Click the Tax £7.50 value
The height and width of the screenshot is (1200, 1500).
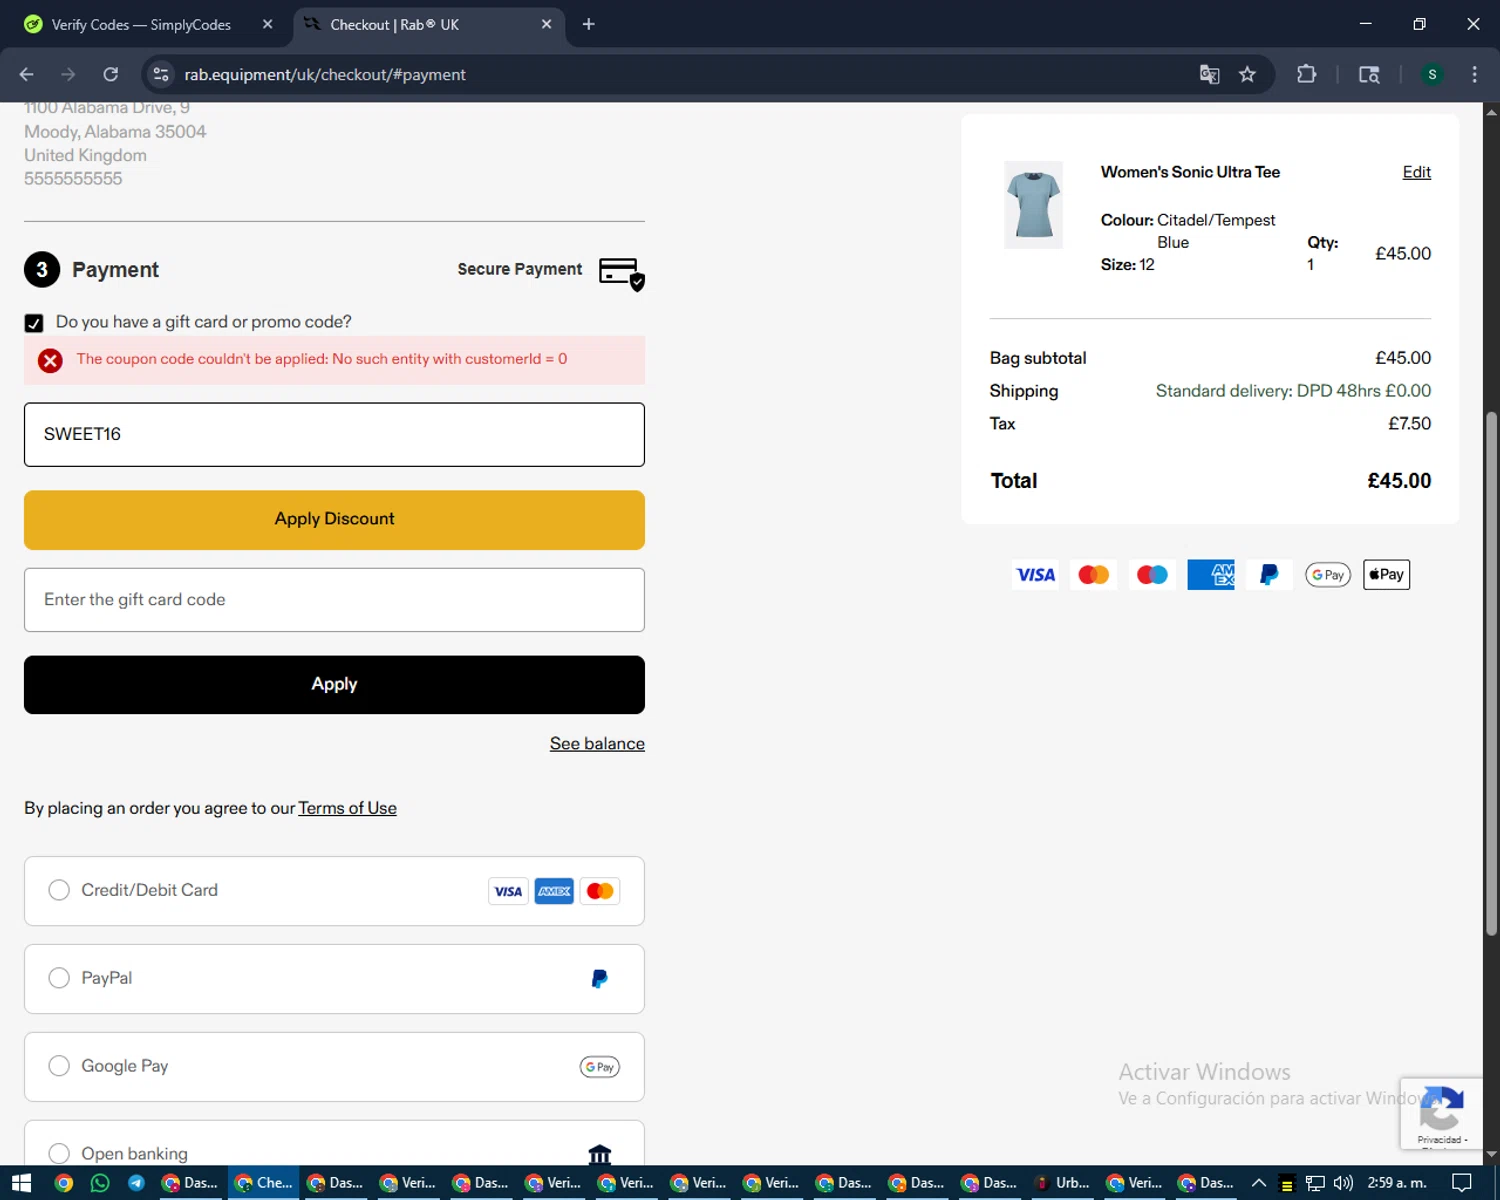1409,424
